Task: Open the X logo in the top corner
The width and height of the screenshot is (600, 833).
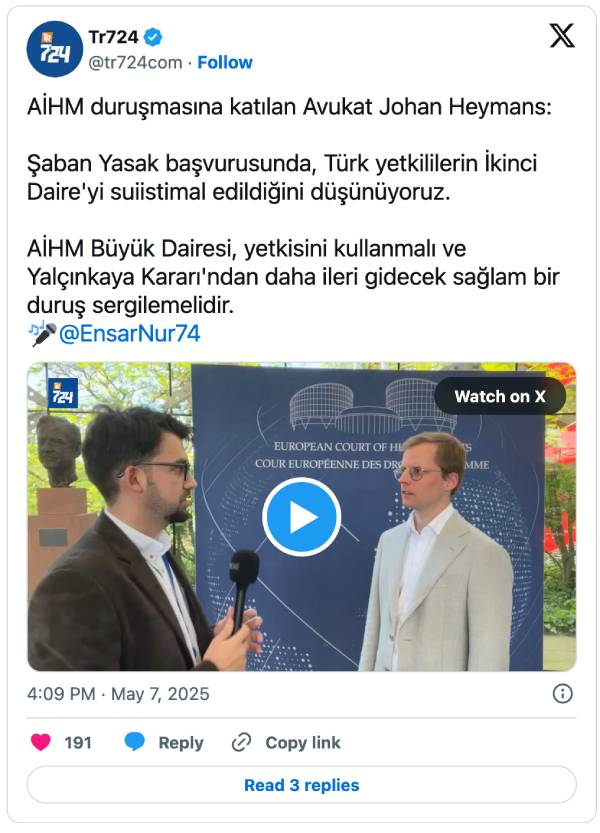Action: [x=562, y=36]
